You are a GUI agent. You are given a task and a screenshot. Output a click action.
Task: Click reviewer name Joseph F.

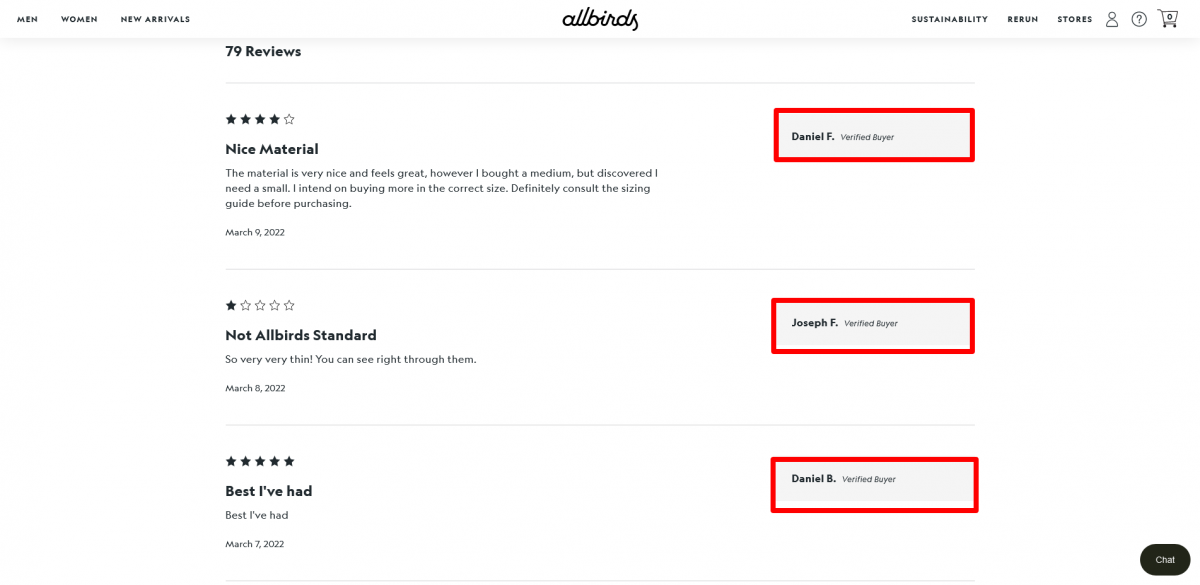[812, 322]
